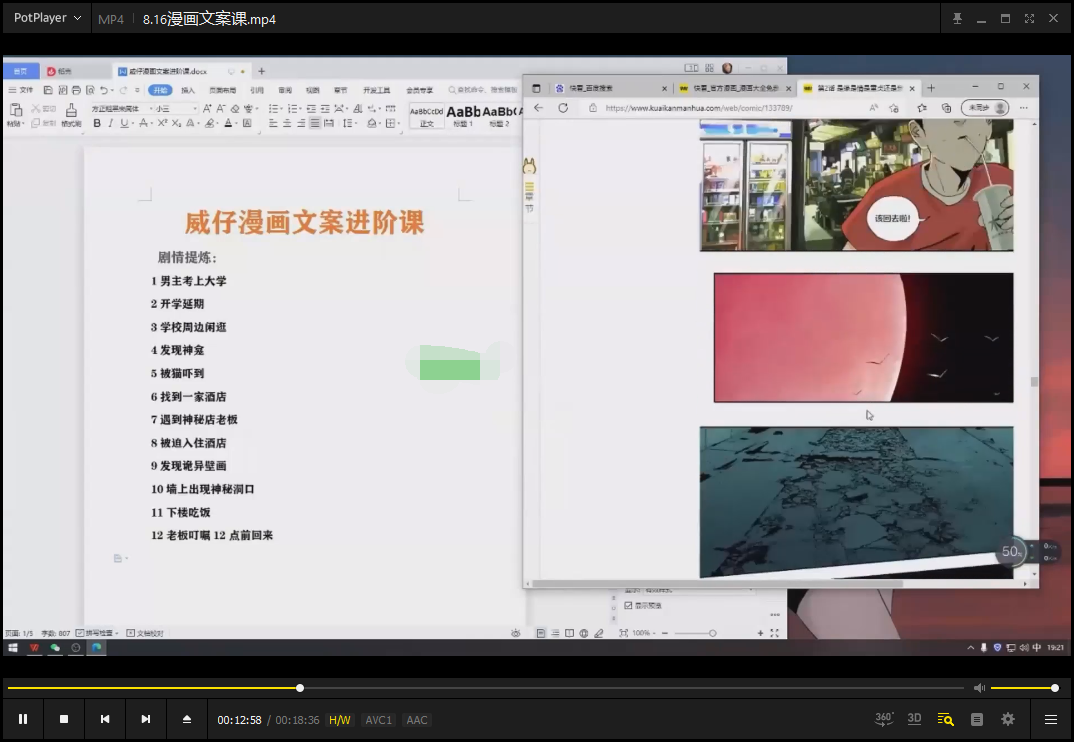Screen dimensions: 1074x742
Task: Click the WPS save icon
Action: (48, 90)
